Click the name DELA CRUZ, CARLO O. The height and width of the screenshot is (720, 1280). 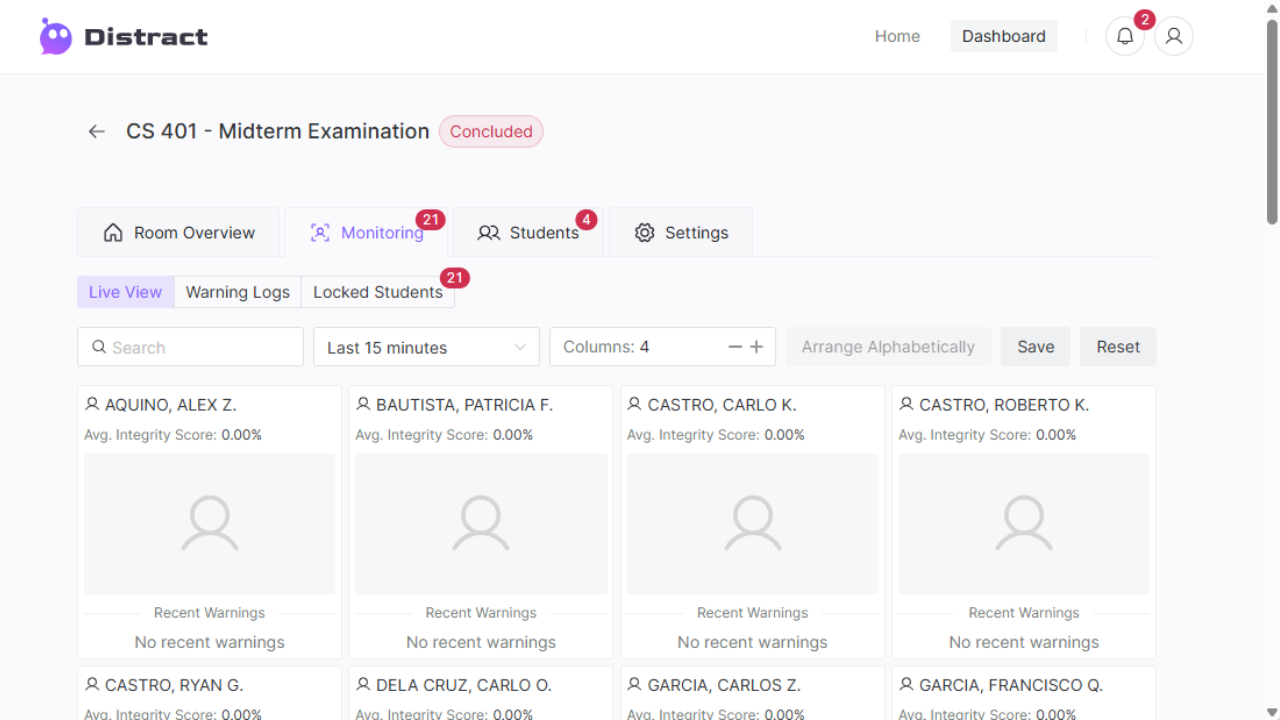pyautogui.click(x=464, y=685)
